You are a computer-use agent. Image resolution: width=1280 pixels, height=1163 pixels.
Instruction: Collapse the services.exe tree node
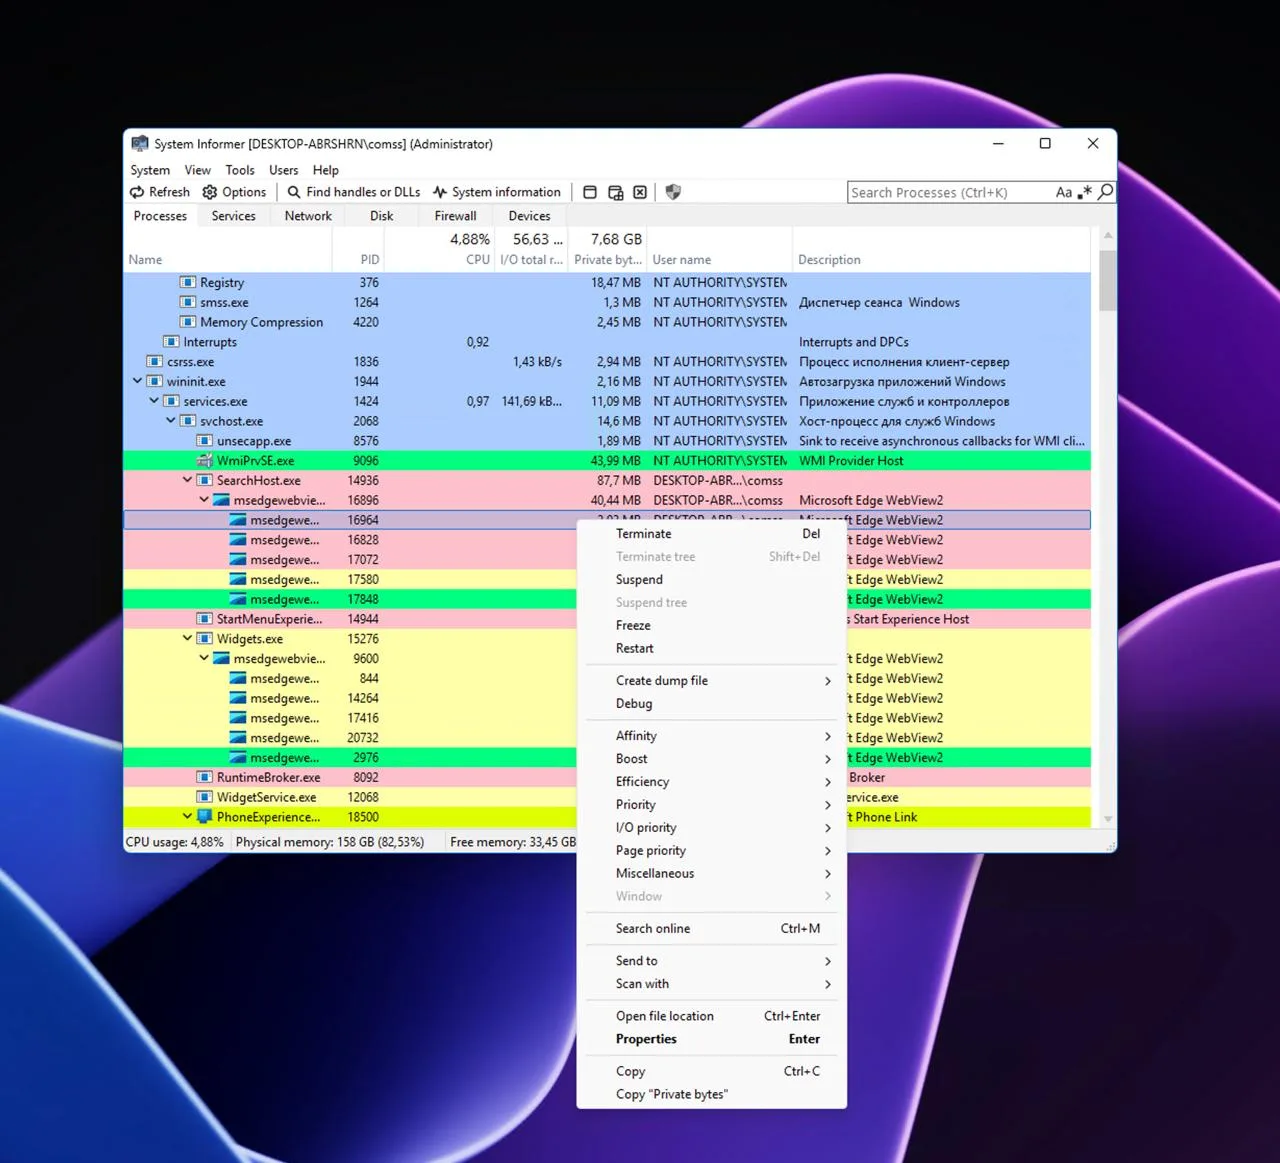(154, 401)
